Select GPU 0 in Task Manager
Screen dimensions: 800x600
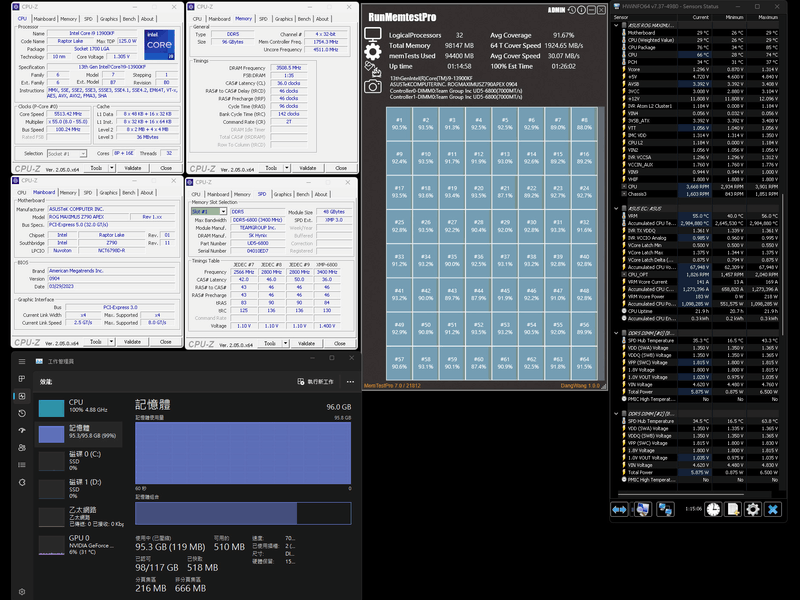point(79,544)
